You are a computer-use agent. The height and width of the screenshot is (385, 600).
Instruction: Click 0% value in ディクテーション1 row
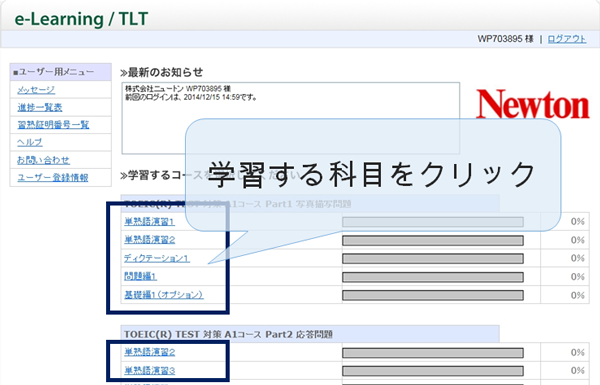click(577, 258)
